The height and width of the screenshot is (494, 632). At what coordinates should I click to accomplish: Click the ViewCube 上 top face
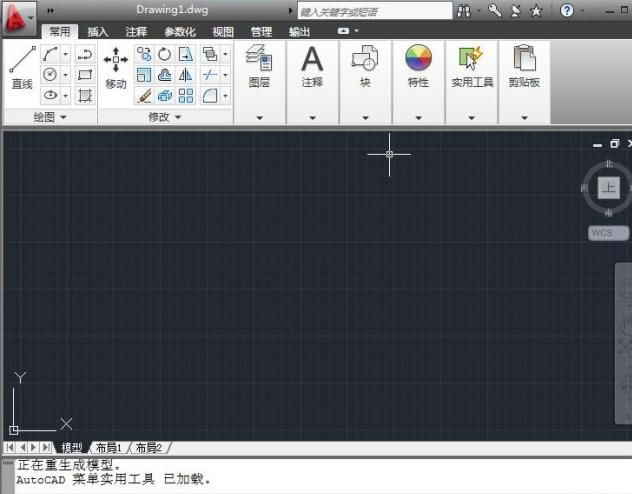tap(608, 187)
